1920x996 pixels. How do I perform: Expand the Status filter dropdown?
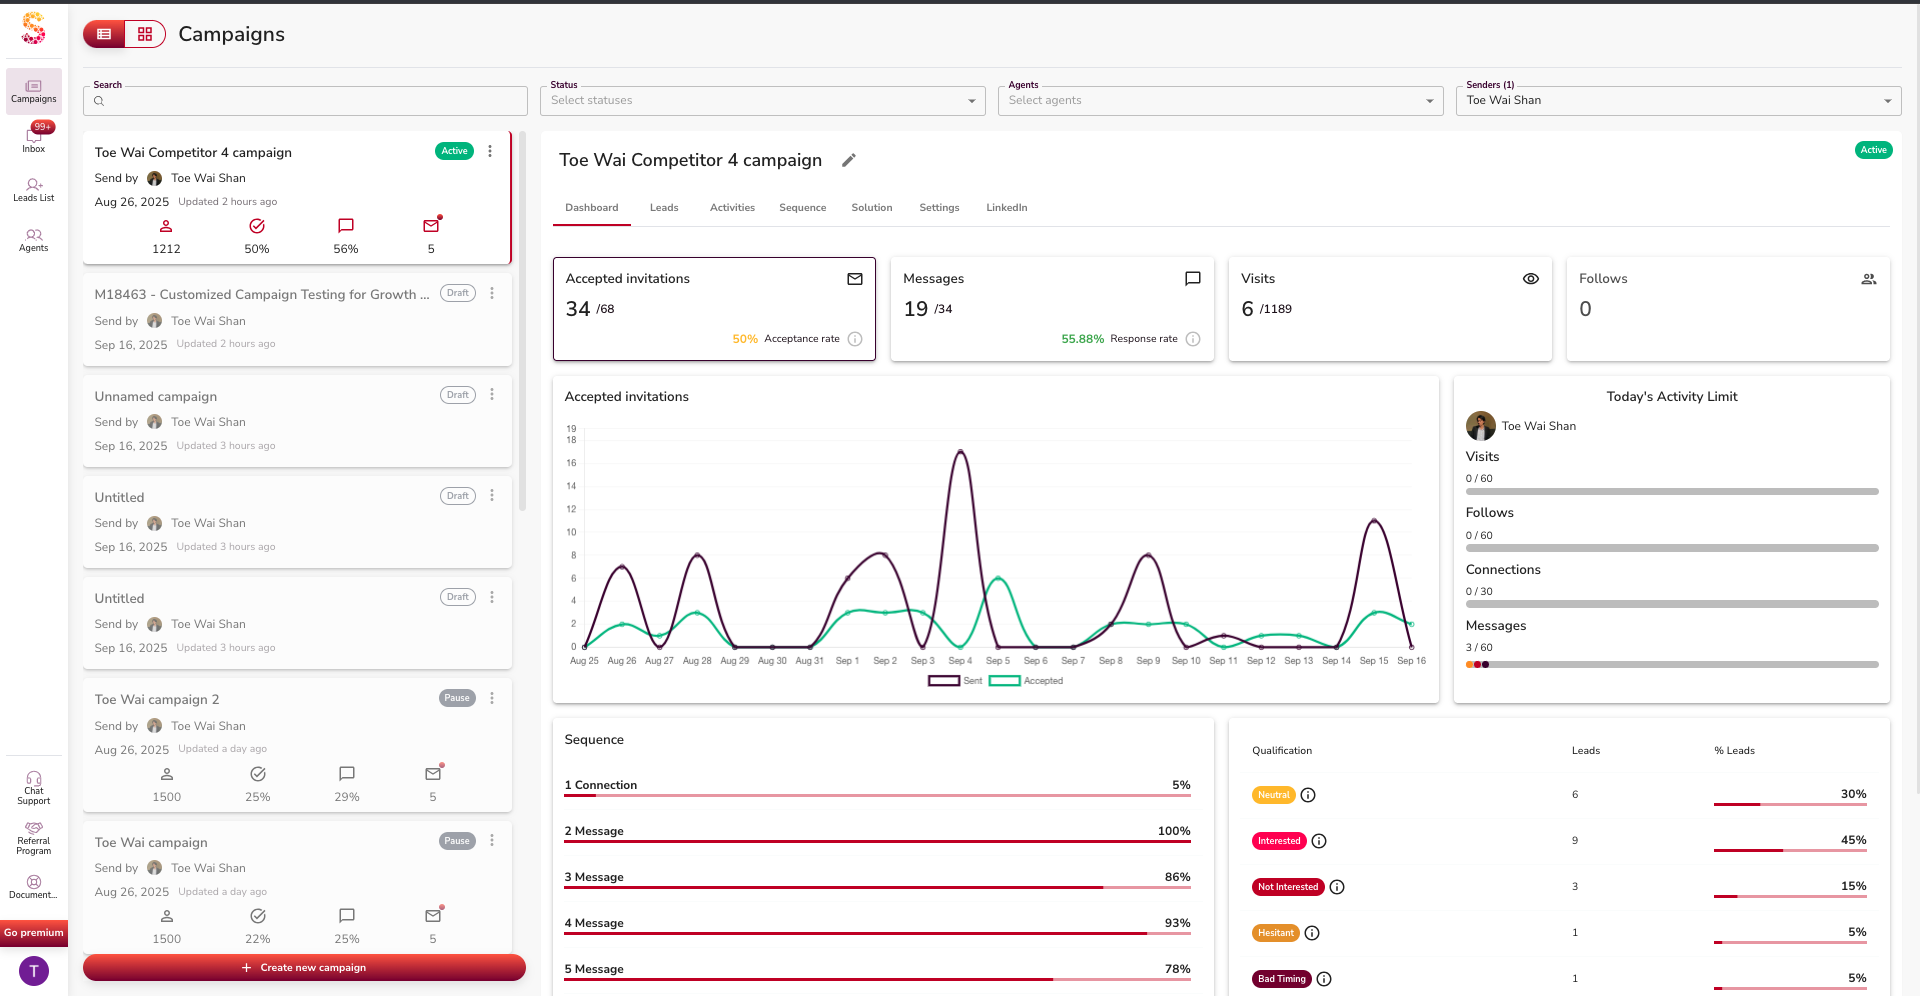pos(762,101)
